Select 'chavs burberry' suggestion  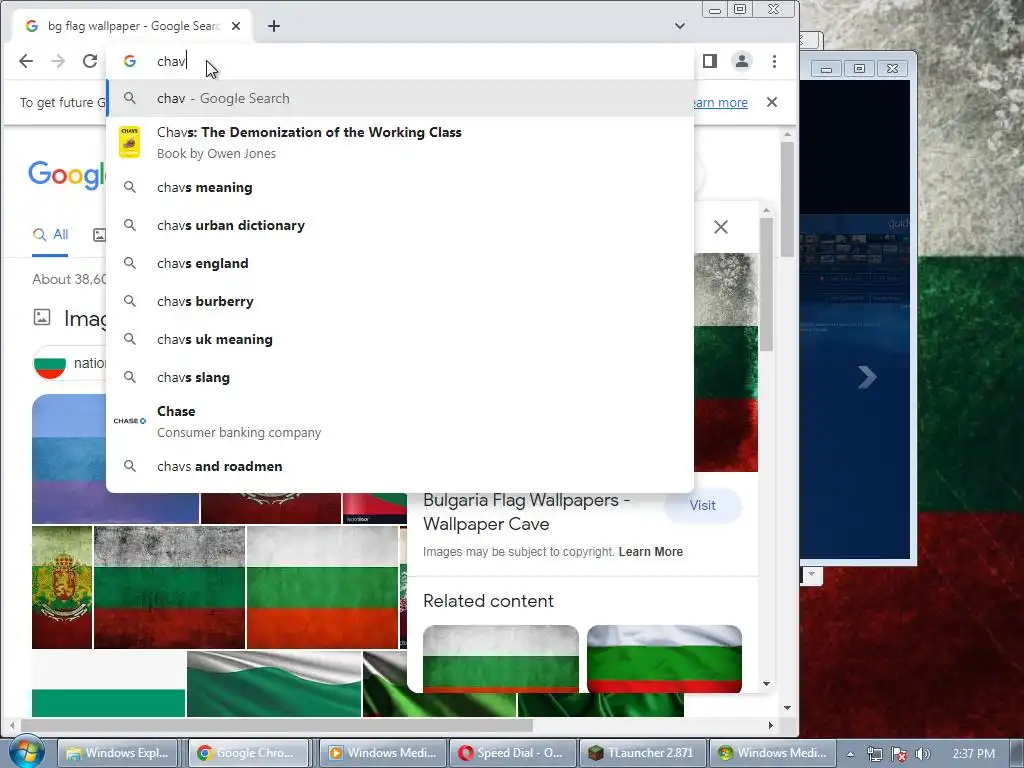[400, 301]
